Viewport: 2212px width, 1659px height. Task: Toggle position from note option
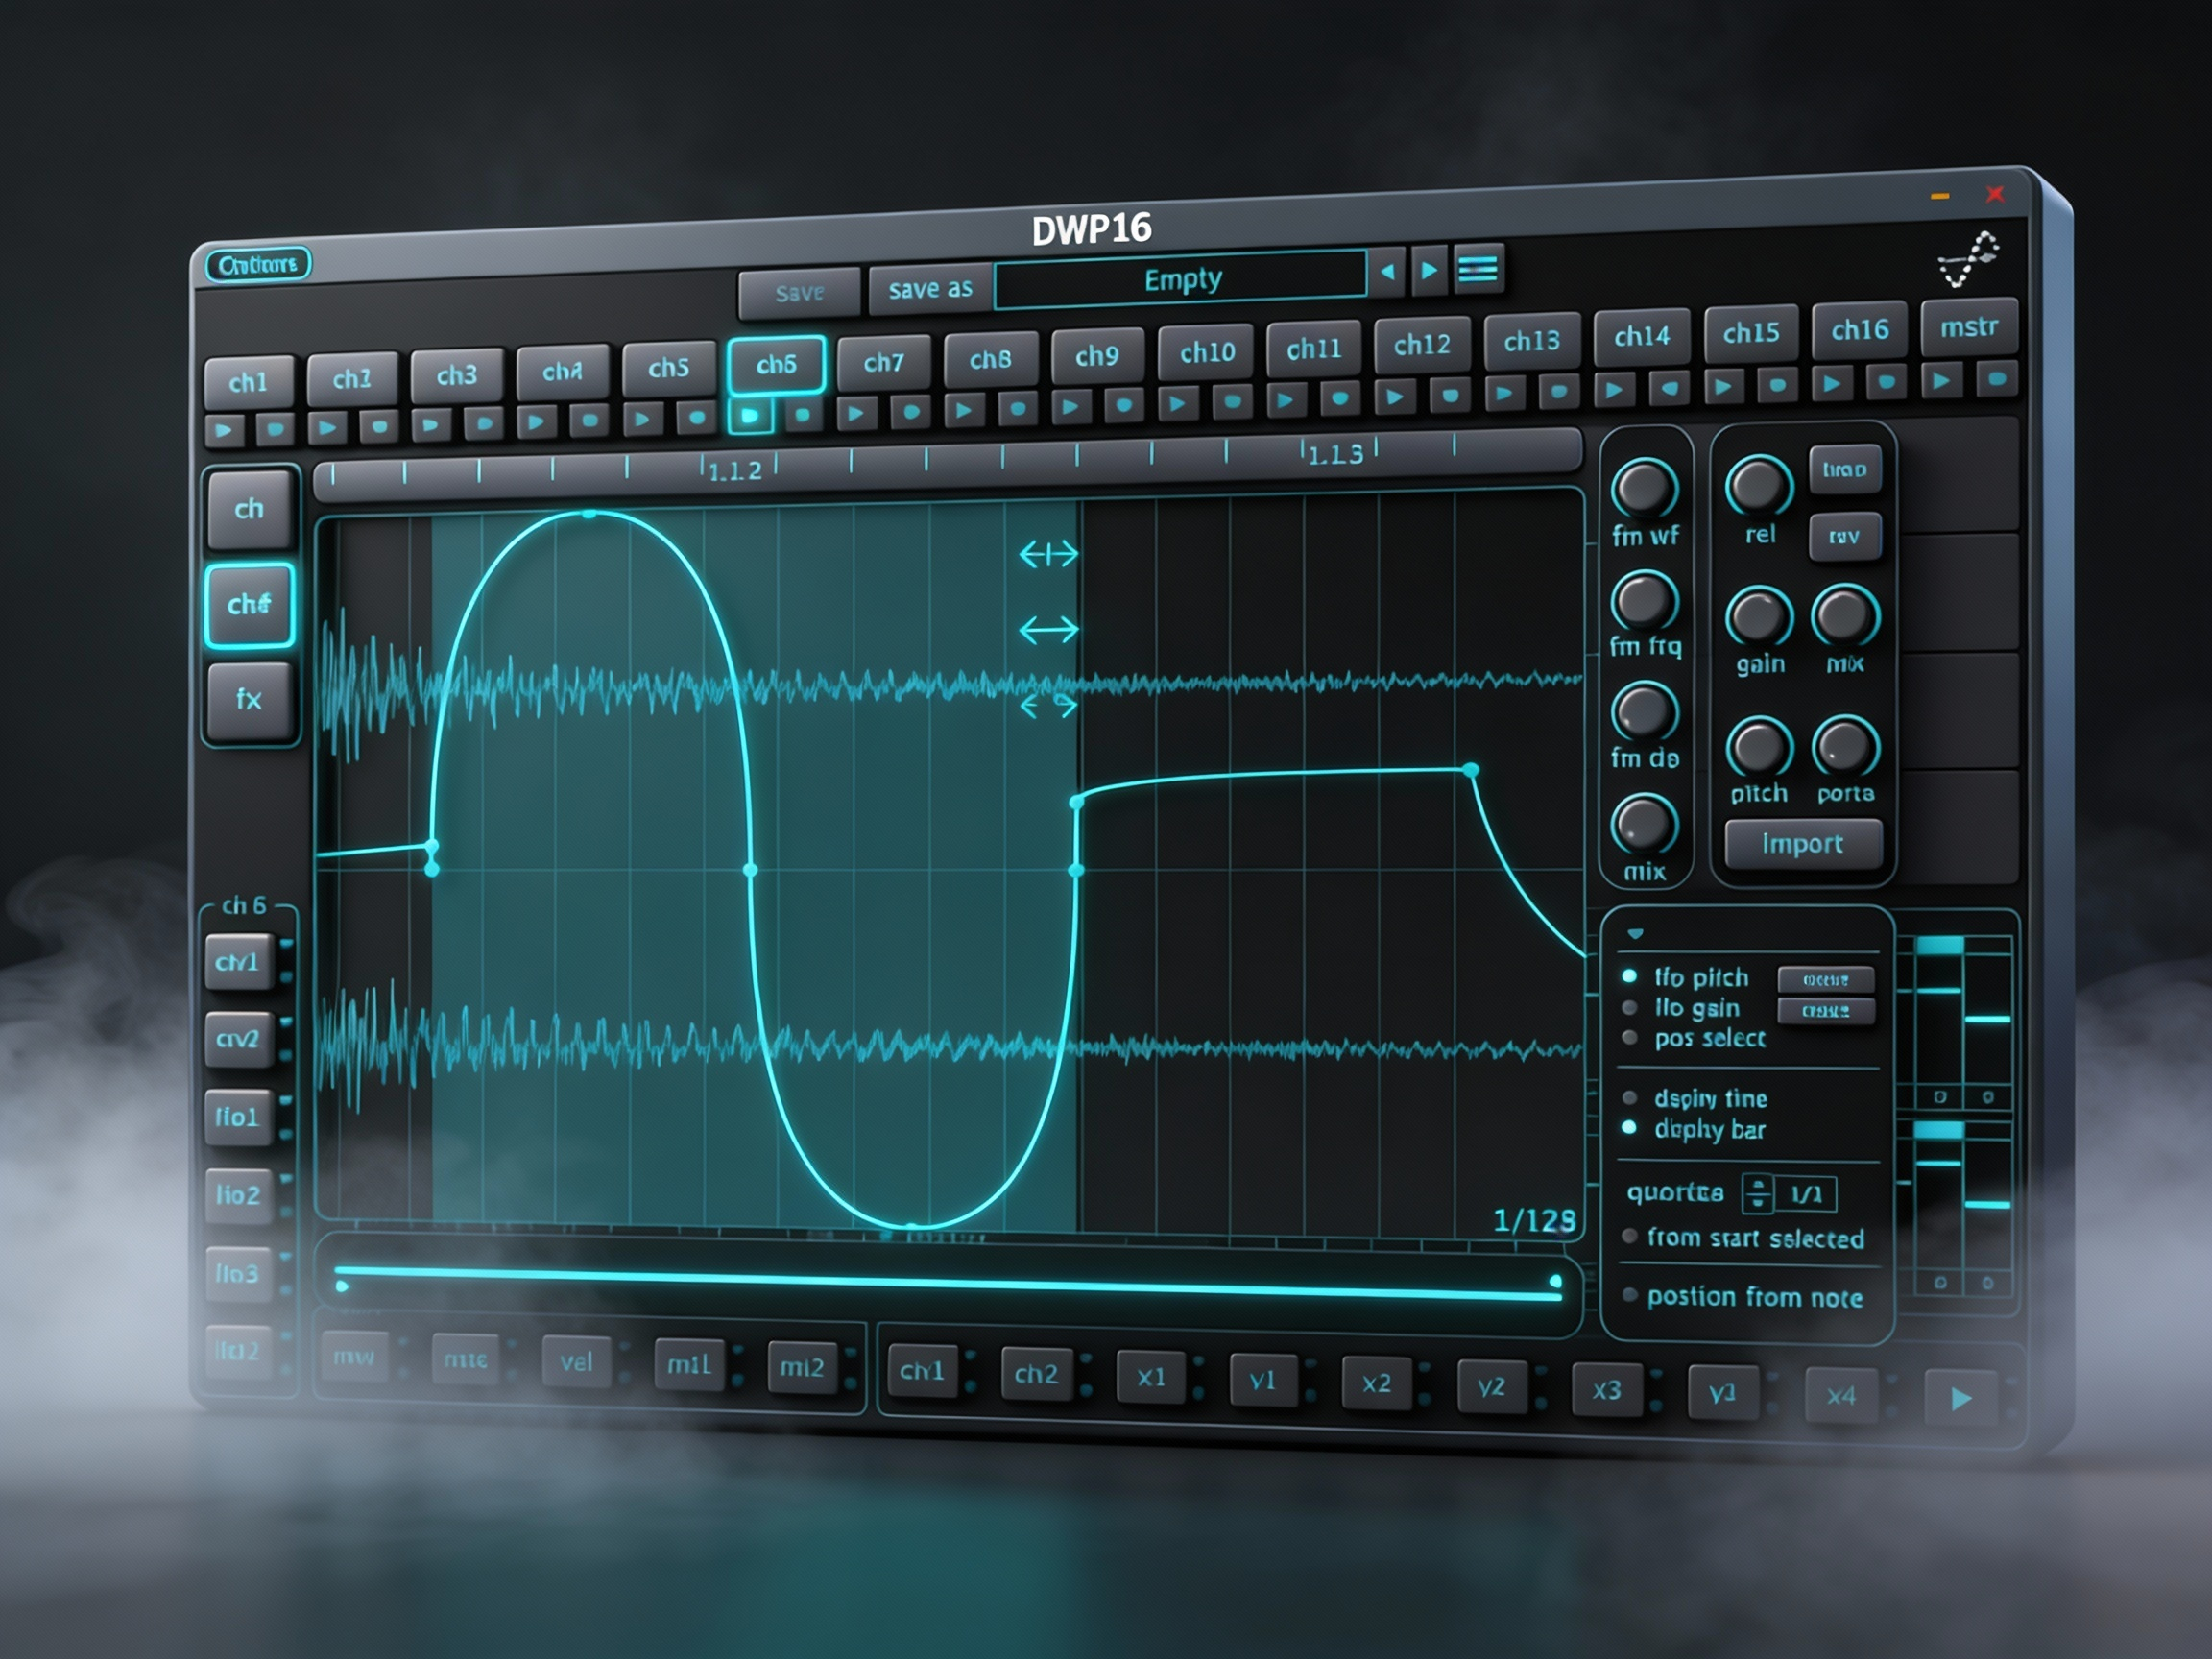tap(1630, 1296)
